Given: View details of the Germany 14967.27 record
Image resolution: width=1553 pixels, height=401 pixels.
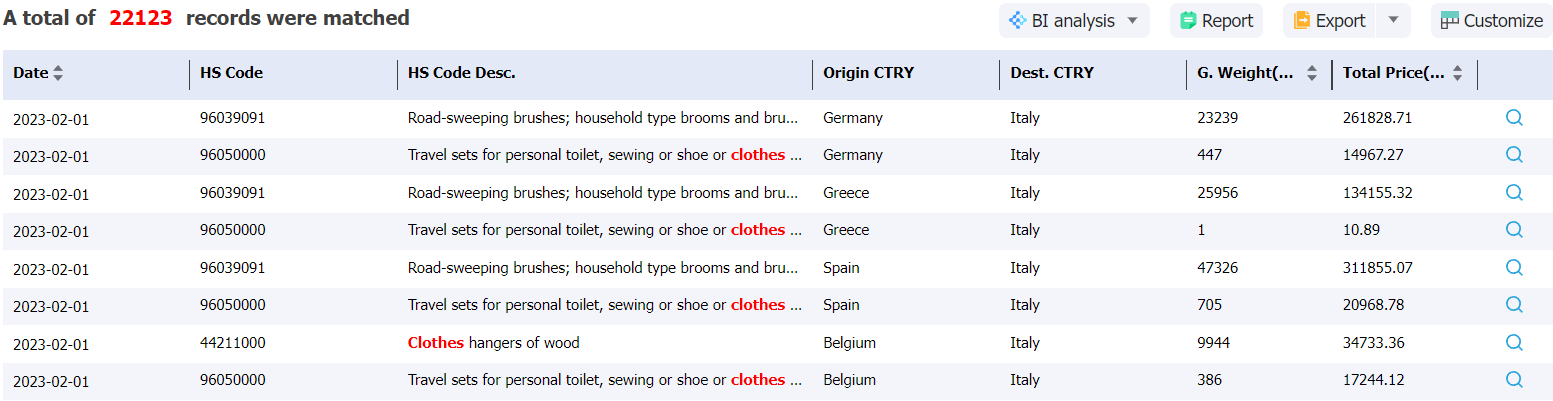Looking at the screenshot, I should point(1514,155).
